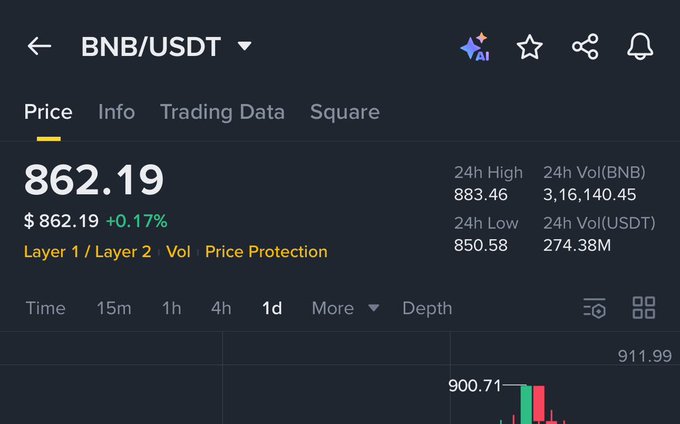The height and width of the screenshot is (424, 680).
Task: Select the 4h chart interval
Action: 221,308
